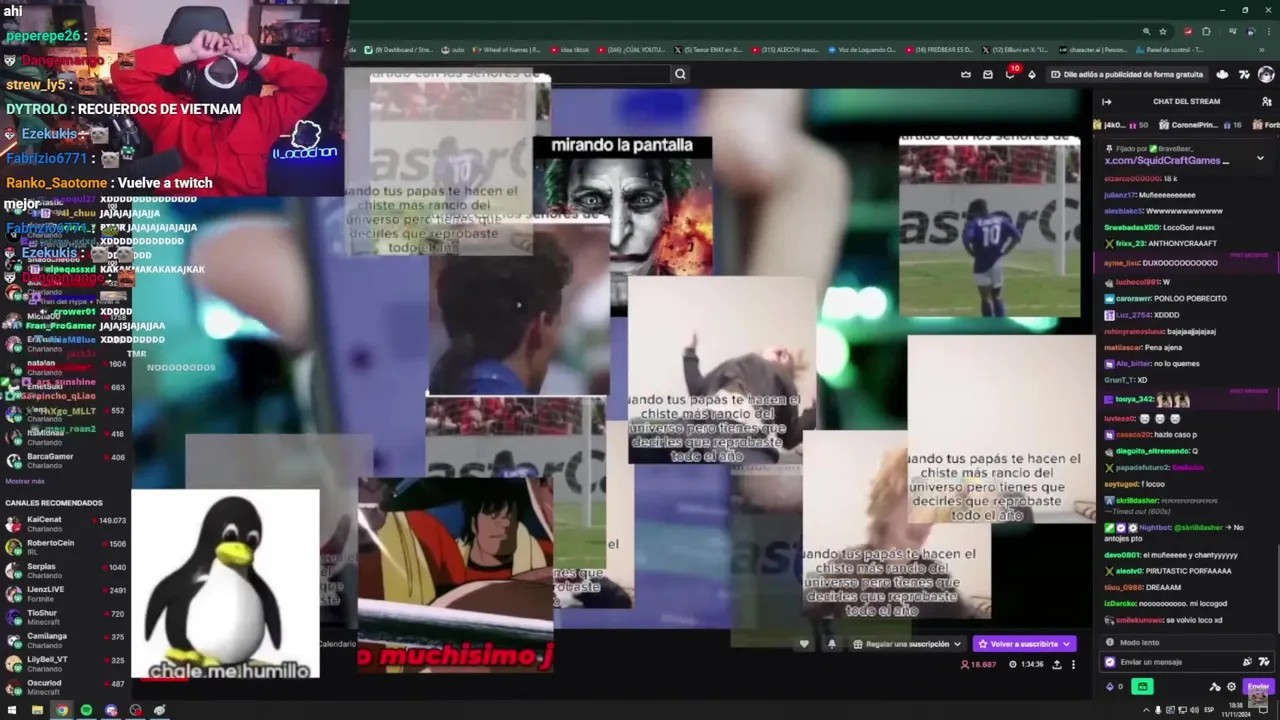The height and width of the screenshot is (720, 1280).
Task: Collapse the chat panel with the arrow icon
Action: tap(1107, 101)
